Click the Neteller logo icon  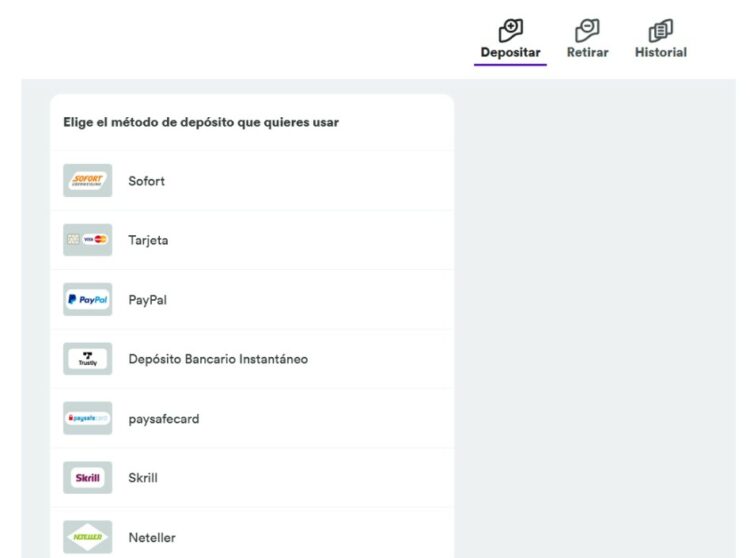click(87, 537)
